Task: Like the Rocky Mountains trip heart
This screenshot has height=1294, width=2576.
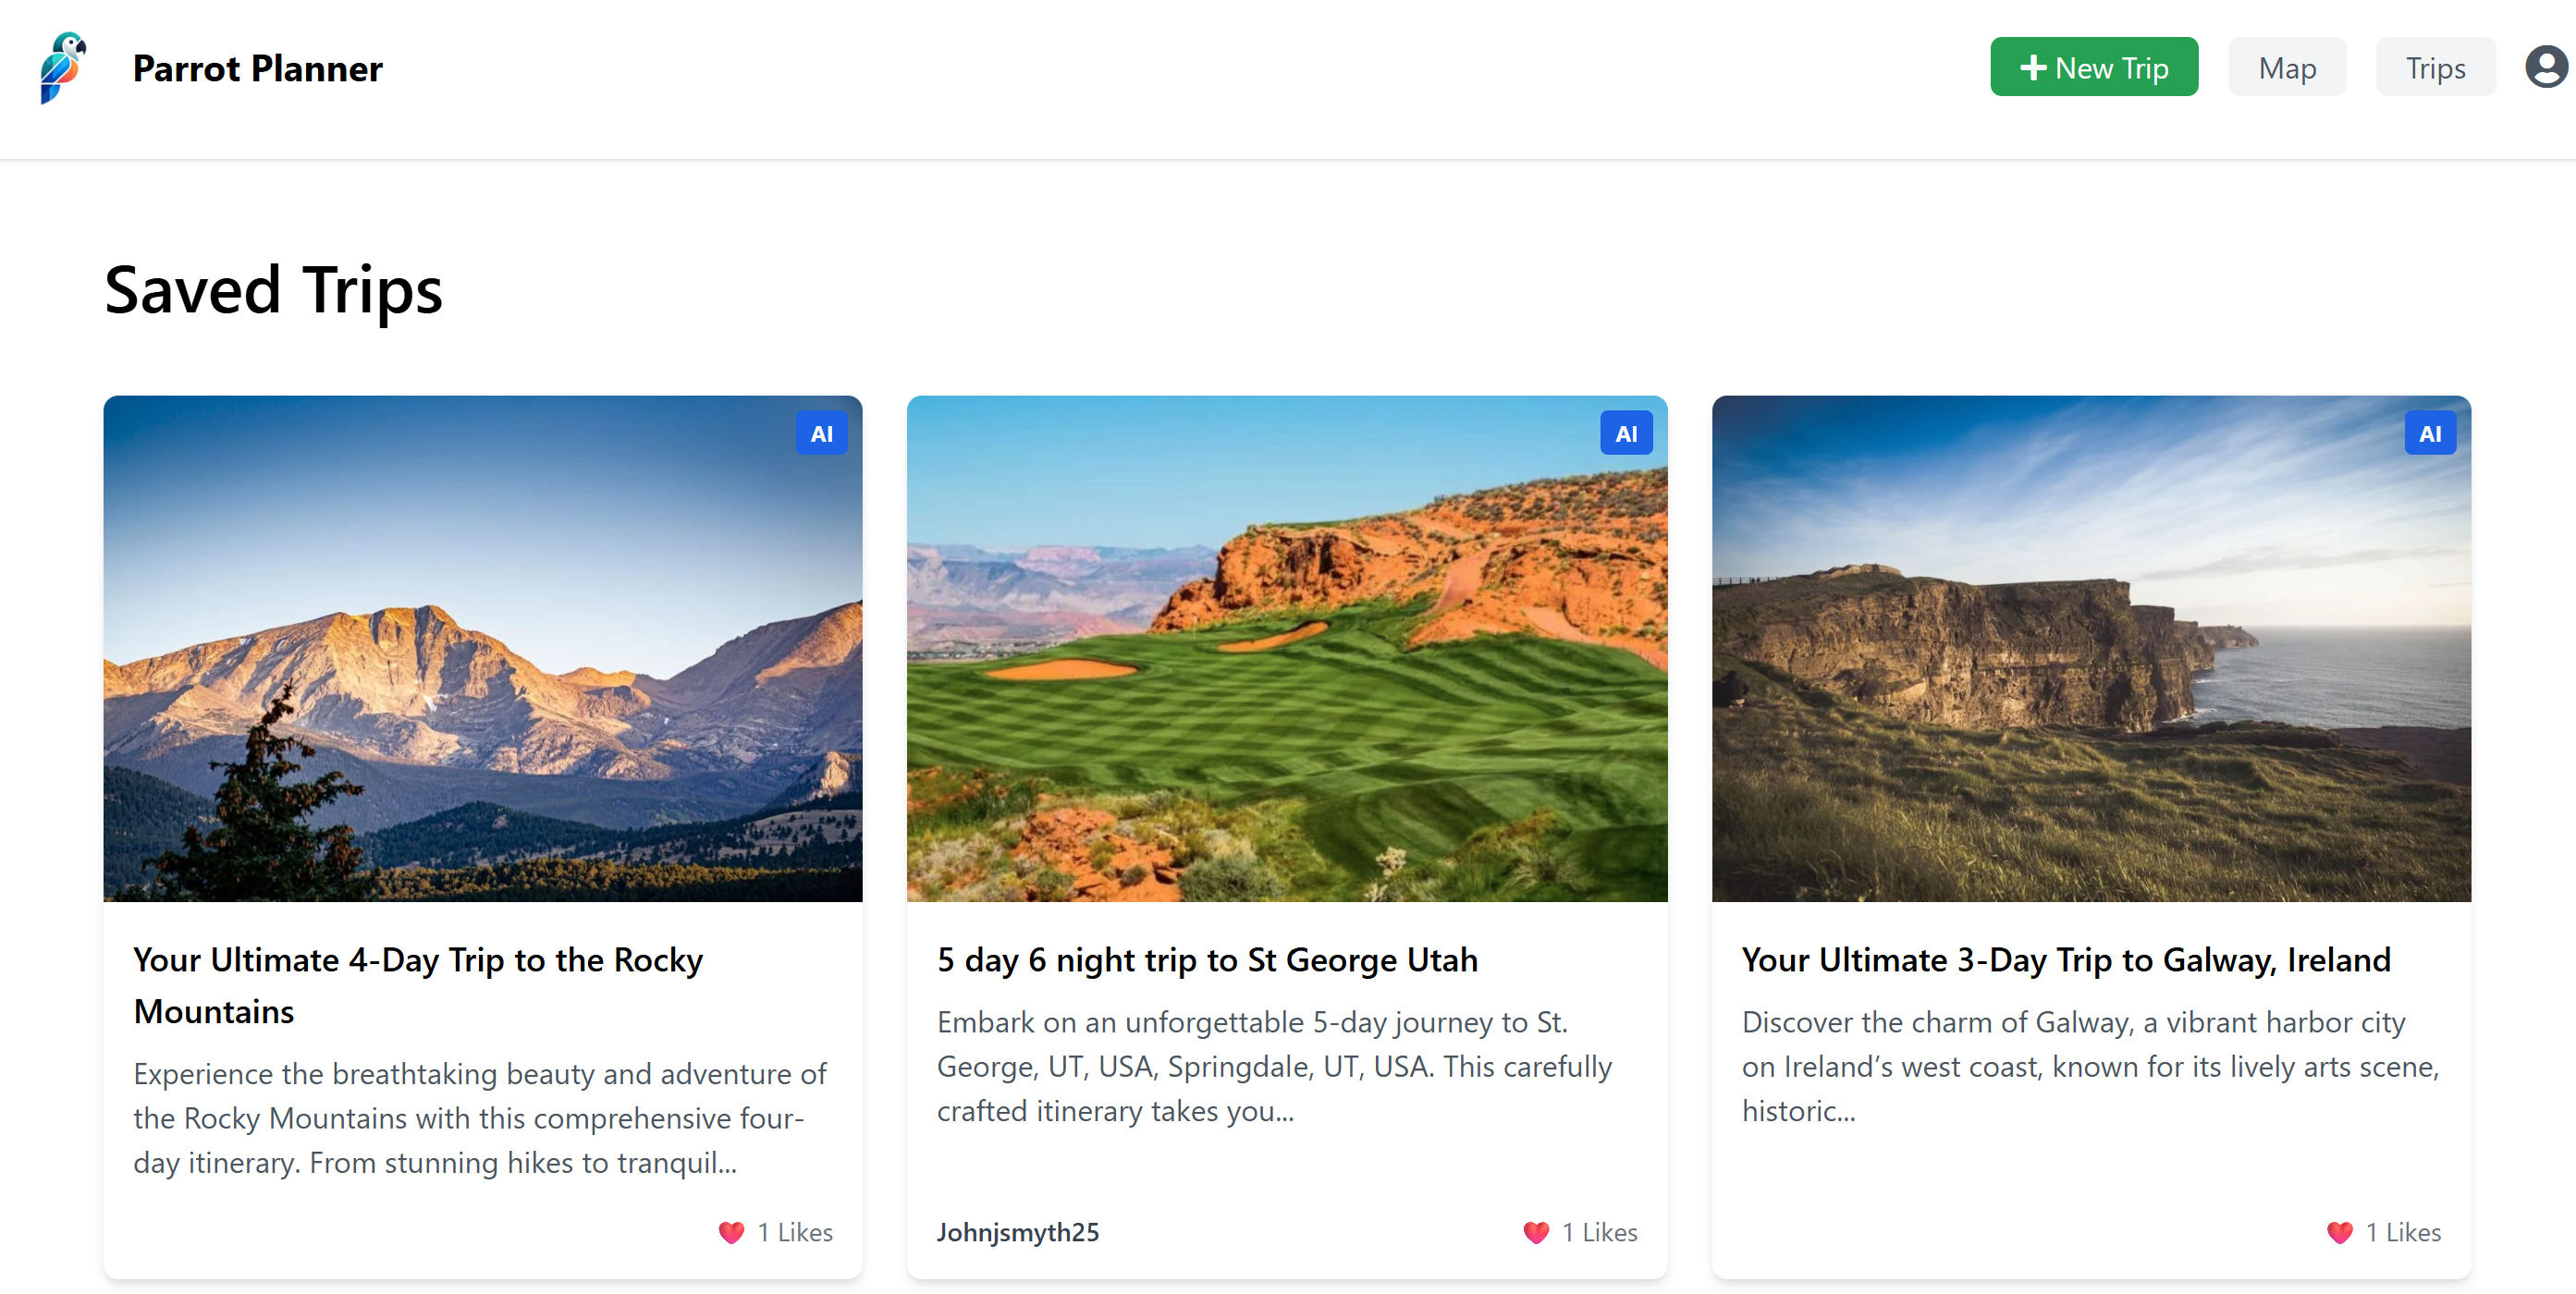Action: click(x=731, y=1232)
